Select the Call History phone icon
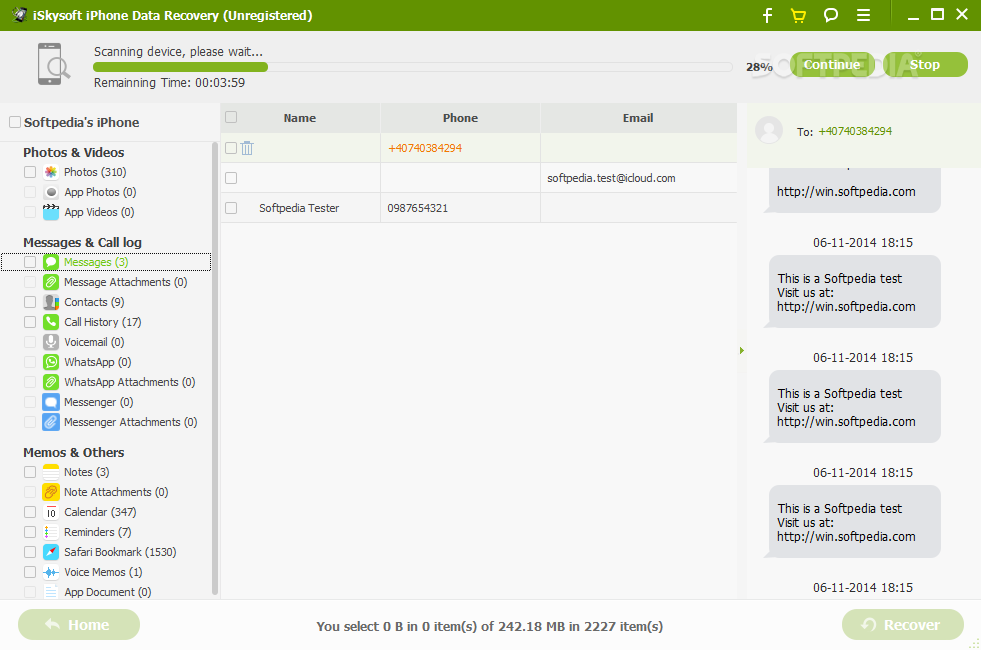The height and width of the screenshot is (650, 981). point(51,322)
